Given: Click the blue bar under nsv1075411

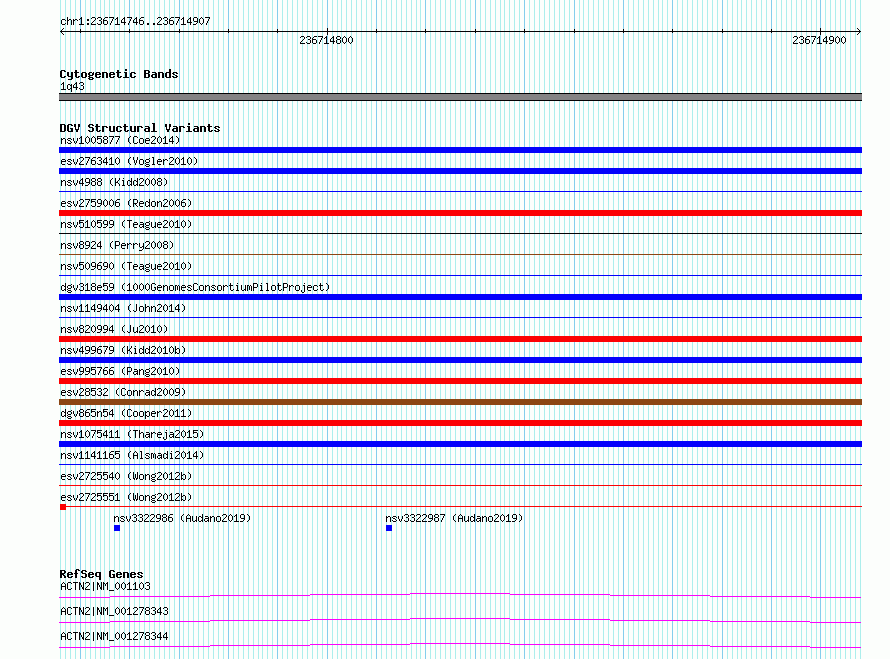Looking at the screenshot, I should pos(460,444).
